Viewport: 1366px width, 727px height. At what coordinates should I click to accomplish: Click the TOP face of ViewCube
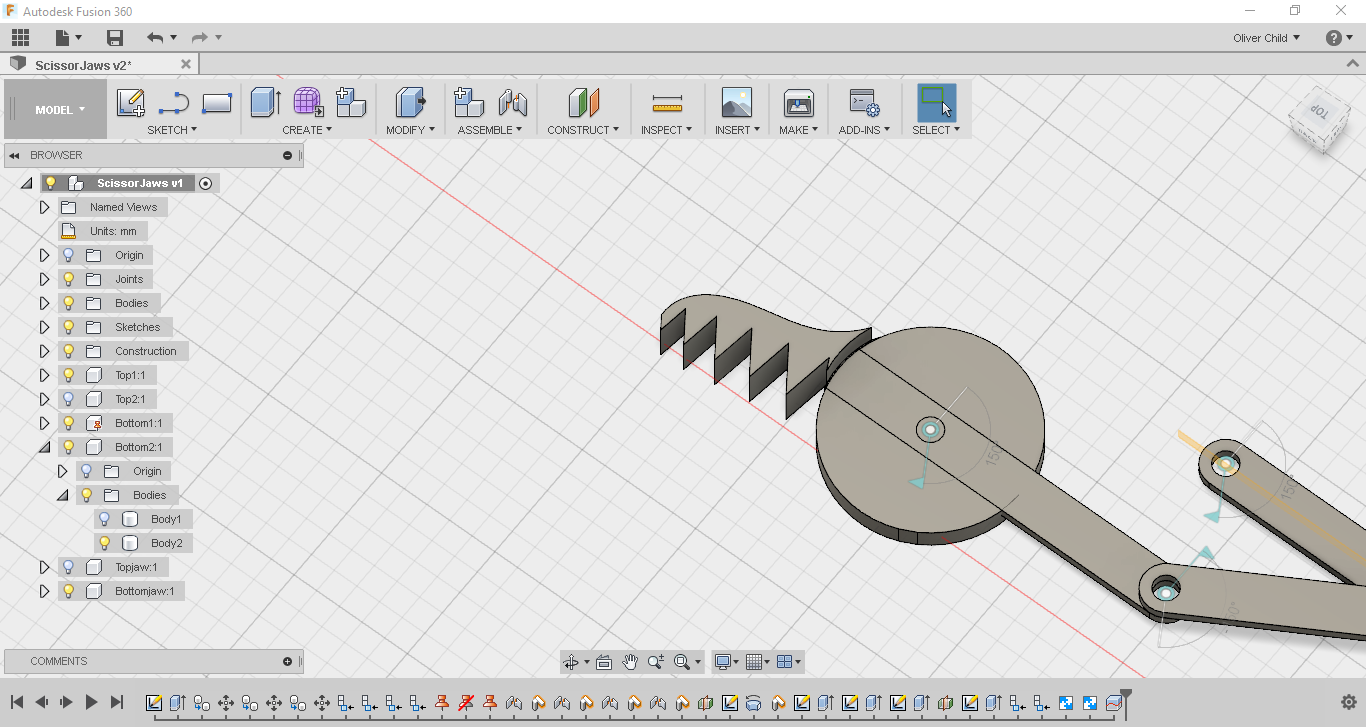(x=1318, y=112)
